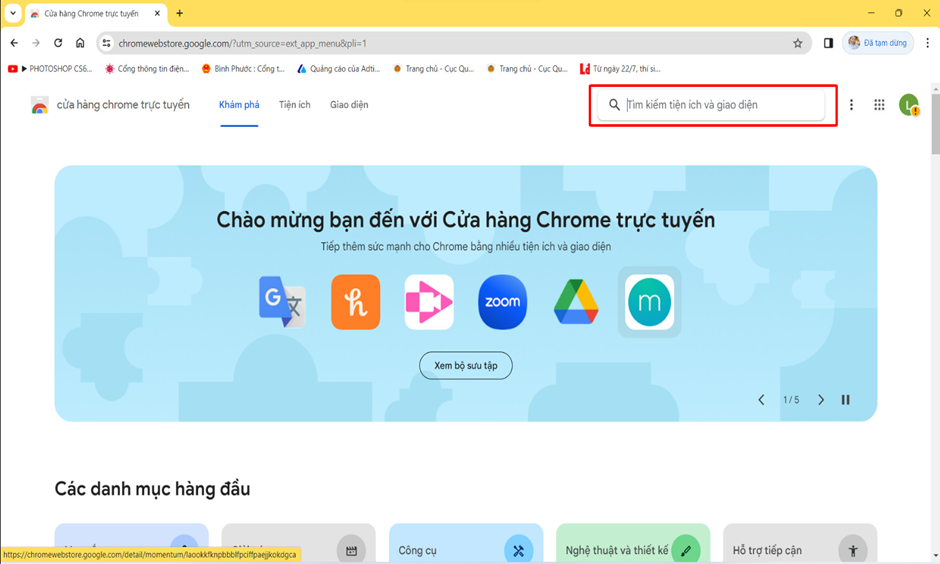The image size is (940, 564).
Task: Open a new tab with the plus button
Action: pos(179,13)
